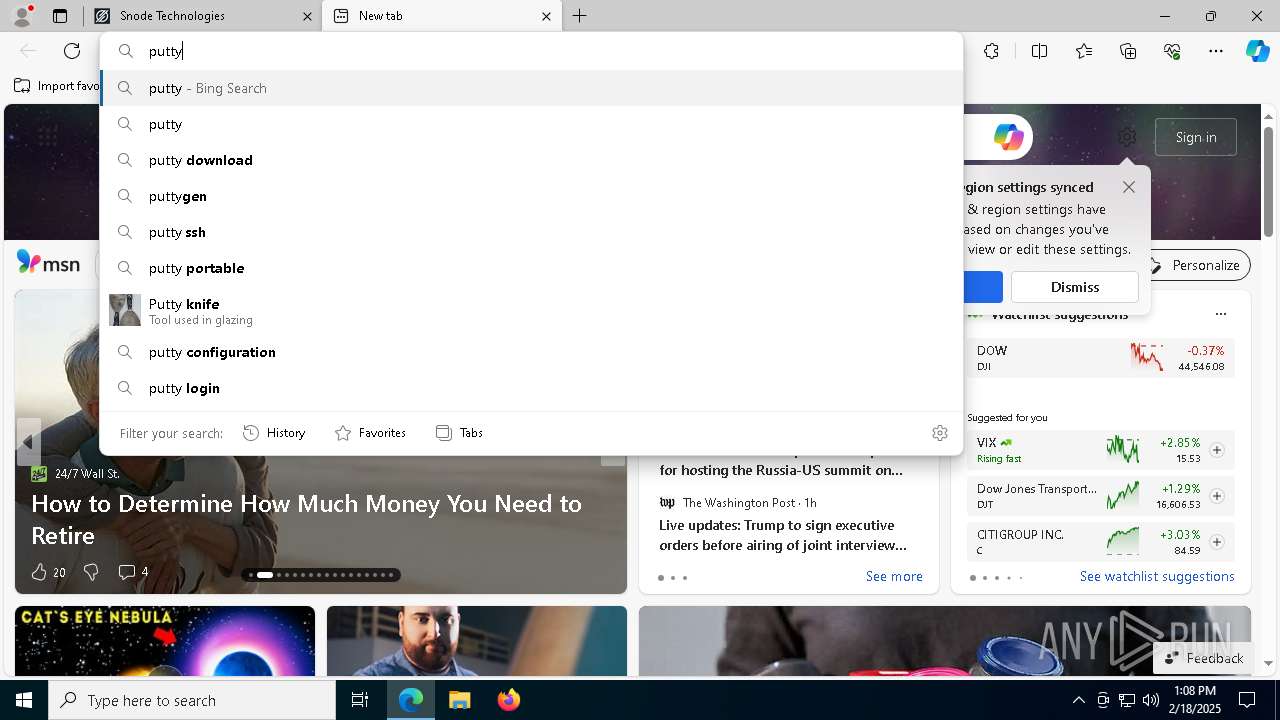The width and height of the screenshot is (1280, 720).
Task: Add Dow Jones Transport to watchlist
Action: [1217, 496]
